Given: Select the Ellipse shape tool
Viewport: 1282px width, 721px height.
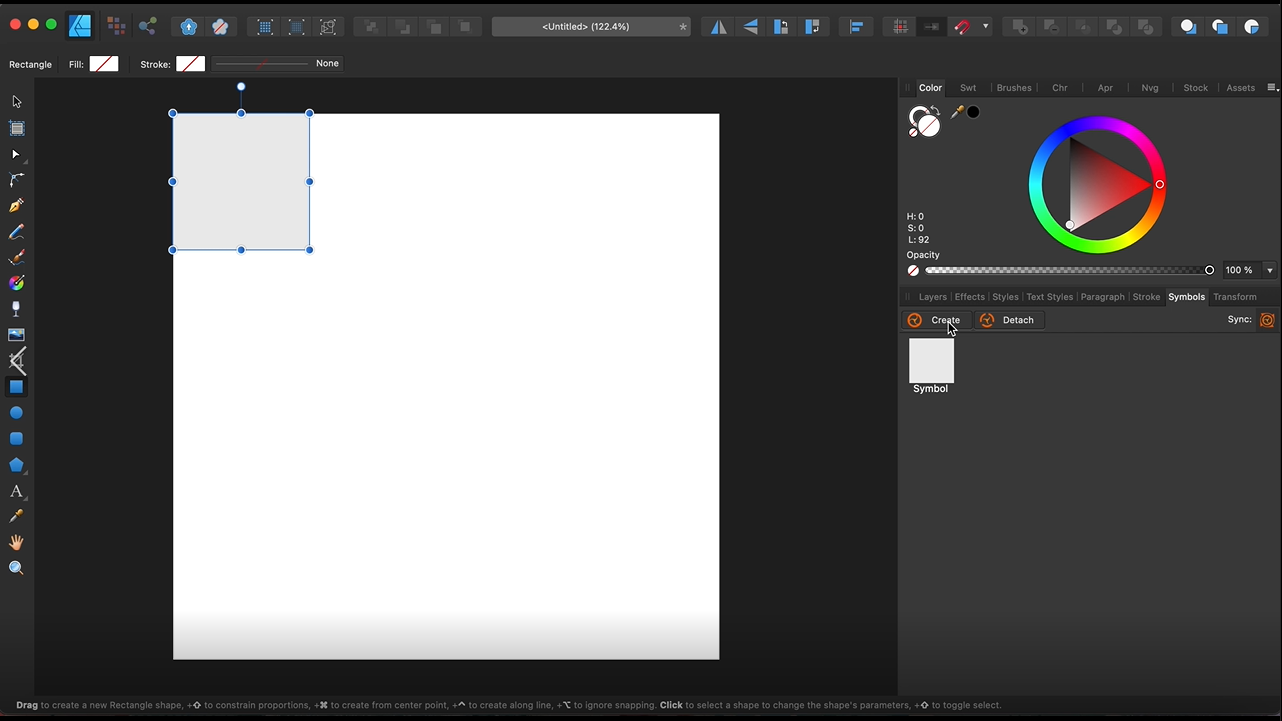Looking at the screenshot, I should click(x=16, y=413).
